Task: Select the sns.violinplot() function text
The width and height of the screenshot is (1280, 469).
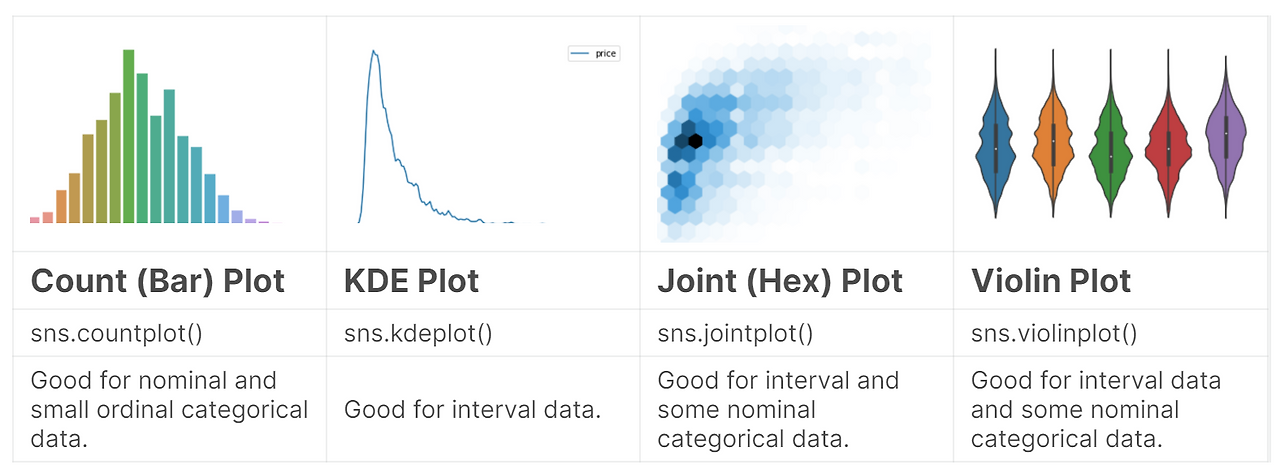Action: 1054,333
